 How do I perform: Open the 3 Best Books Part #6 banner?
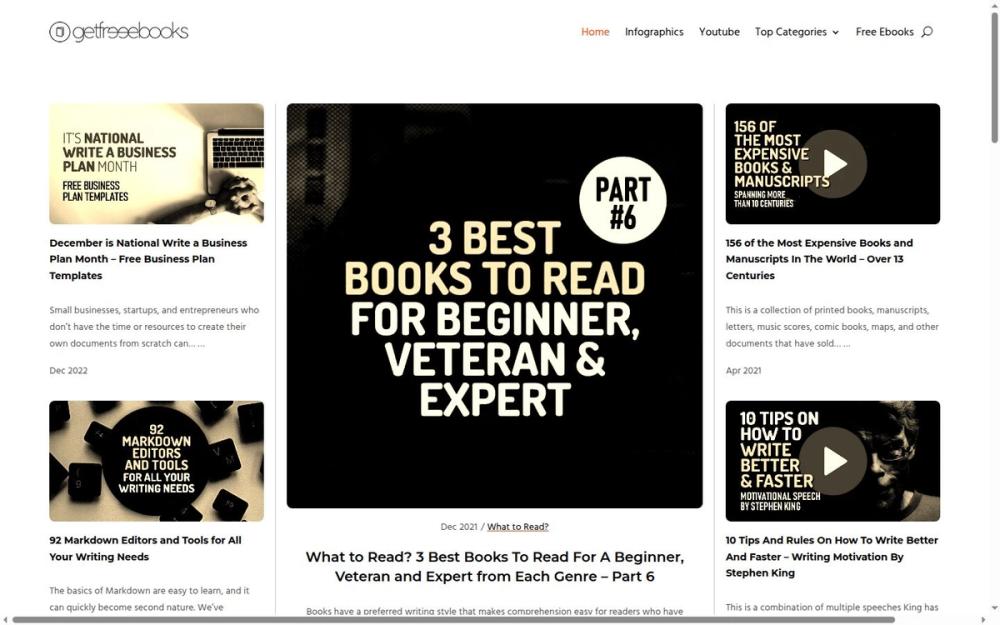(494, 306)
